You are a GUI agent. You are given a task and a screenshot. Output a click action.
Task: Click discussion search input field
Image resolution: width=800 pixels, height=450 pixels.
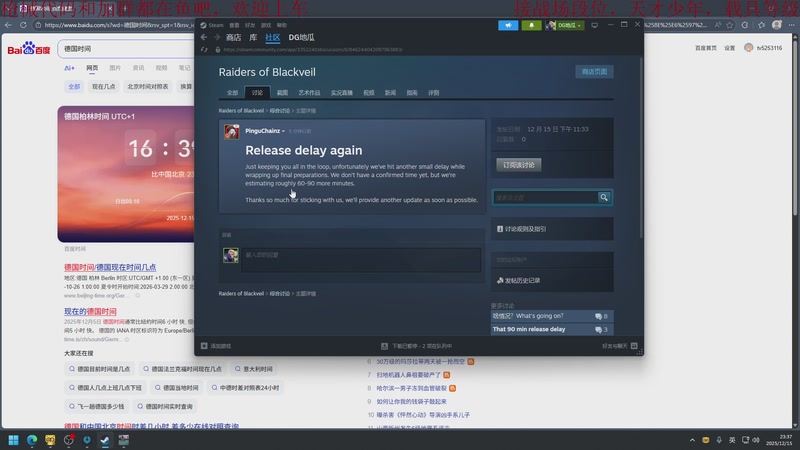click(x=545, y=197)
